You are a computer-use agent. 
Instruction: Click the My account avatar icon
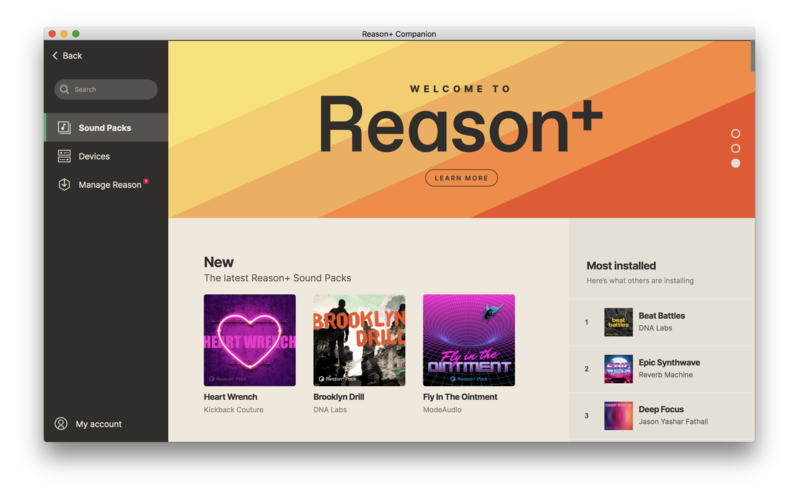tap(61, 424)
